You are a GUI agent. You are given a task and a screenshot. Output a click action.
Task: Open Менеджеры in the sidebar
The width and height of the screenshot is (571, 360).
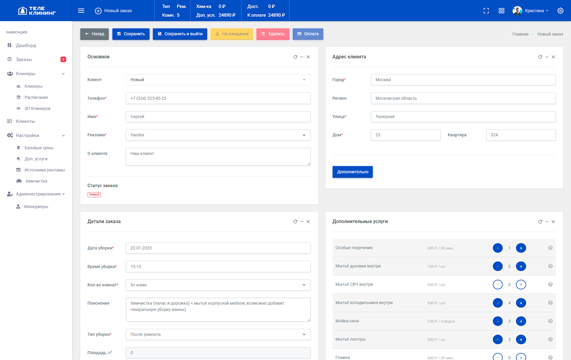36,206
